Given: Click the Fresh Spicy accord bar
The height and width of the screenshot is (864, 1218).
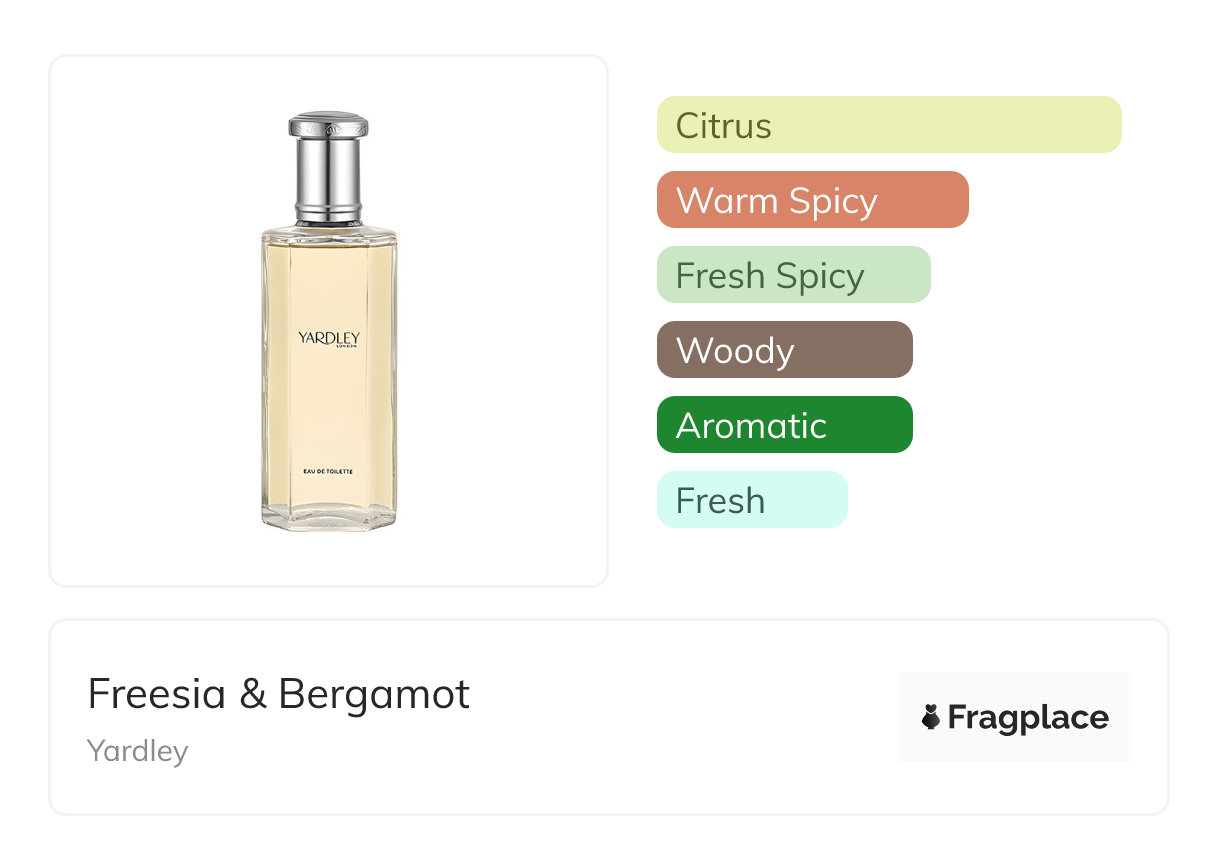Looking at the screenshot, I should pyautogui.click(x=793, y=275).
